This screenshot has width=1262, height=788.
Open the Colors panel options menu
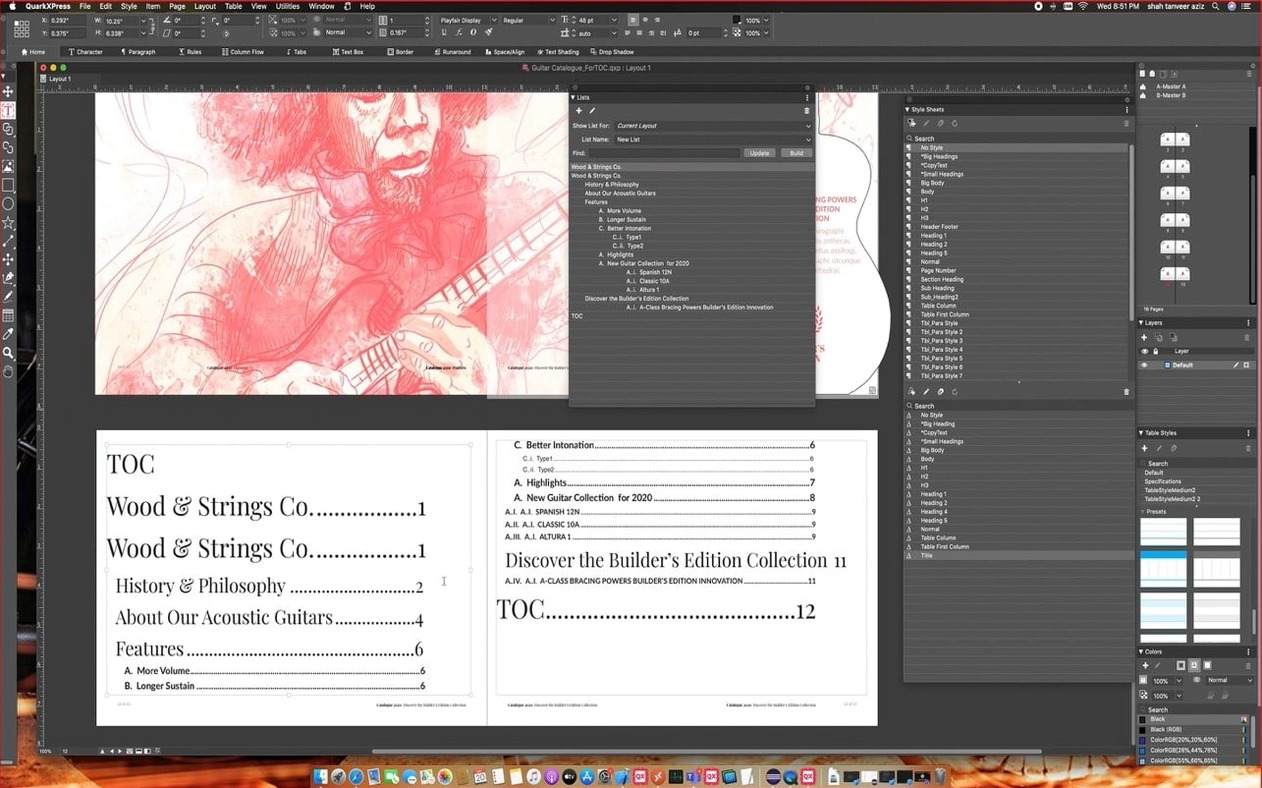click(1249, 652)
